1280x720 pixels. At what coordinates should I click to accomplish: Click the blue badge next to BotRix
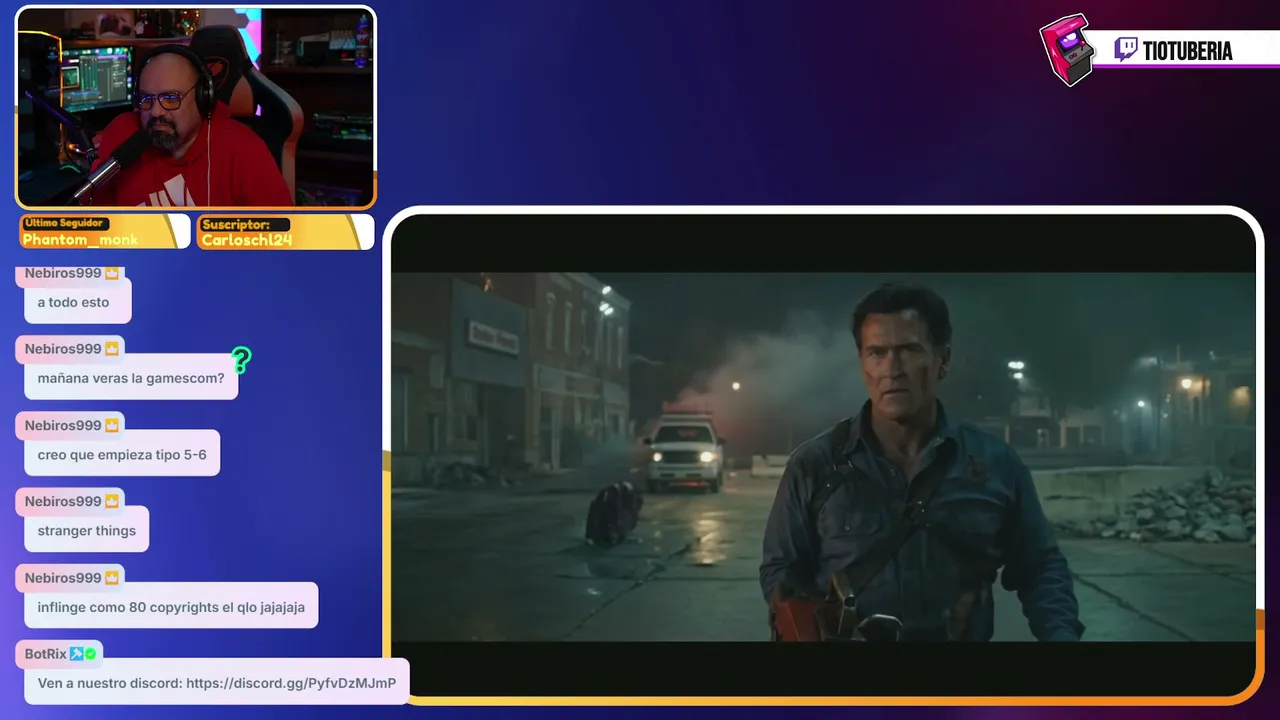click(x=76, y=654)
